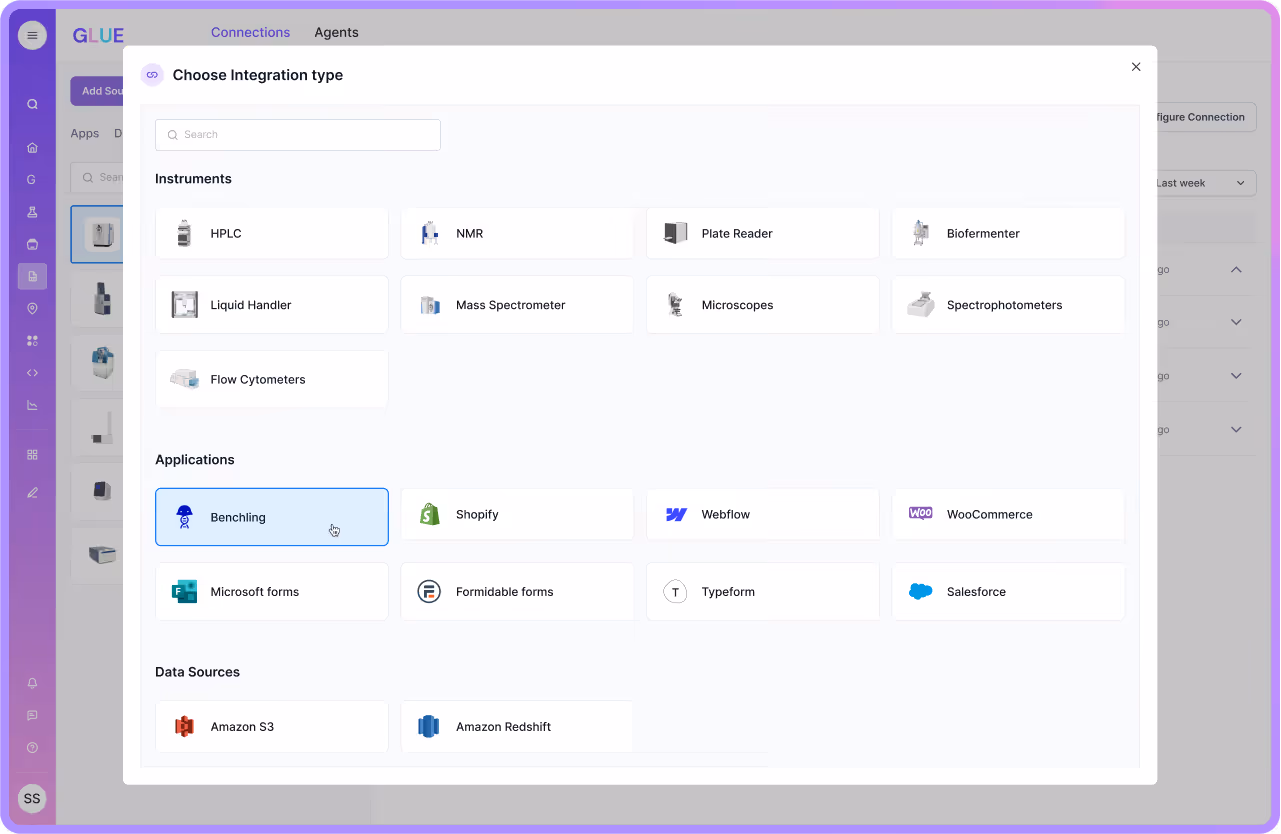Select the Flow Cytometers integration

click(272, 379)
